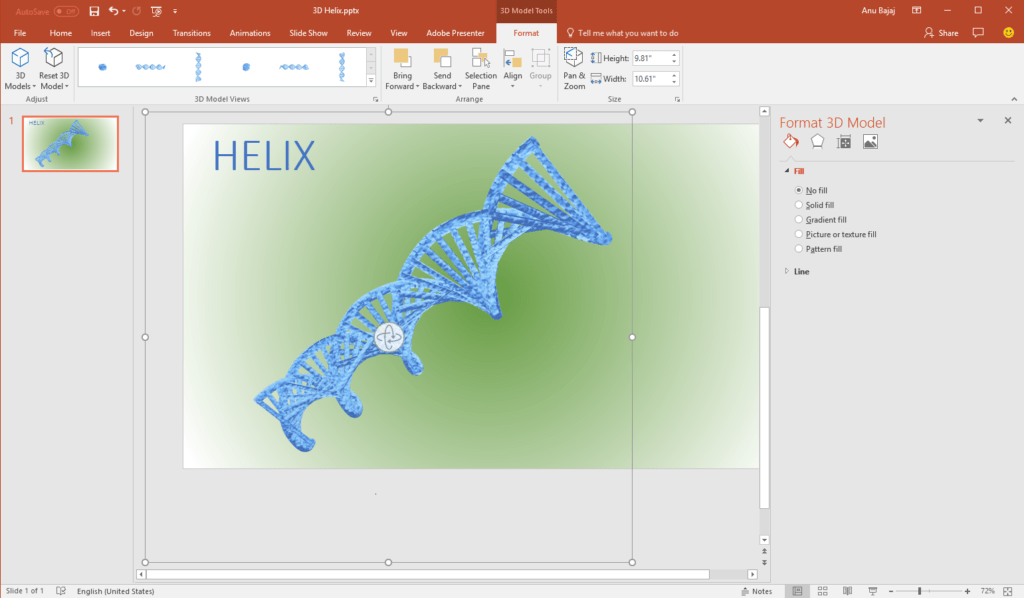
Task: Switch to the Insert tab
Action: [x=101, y=33]
